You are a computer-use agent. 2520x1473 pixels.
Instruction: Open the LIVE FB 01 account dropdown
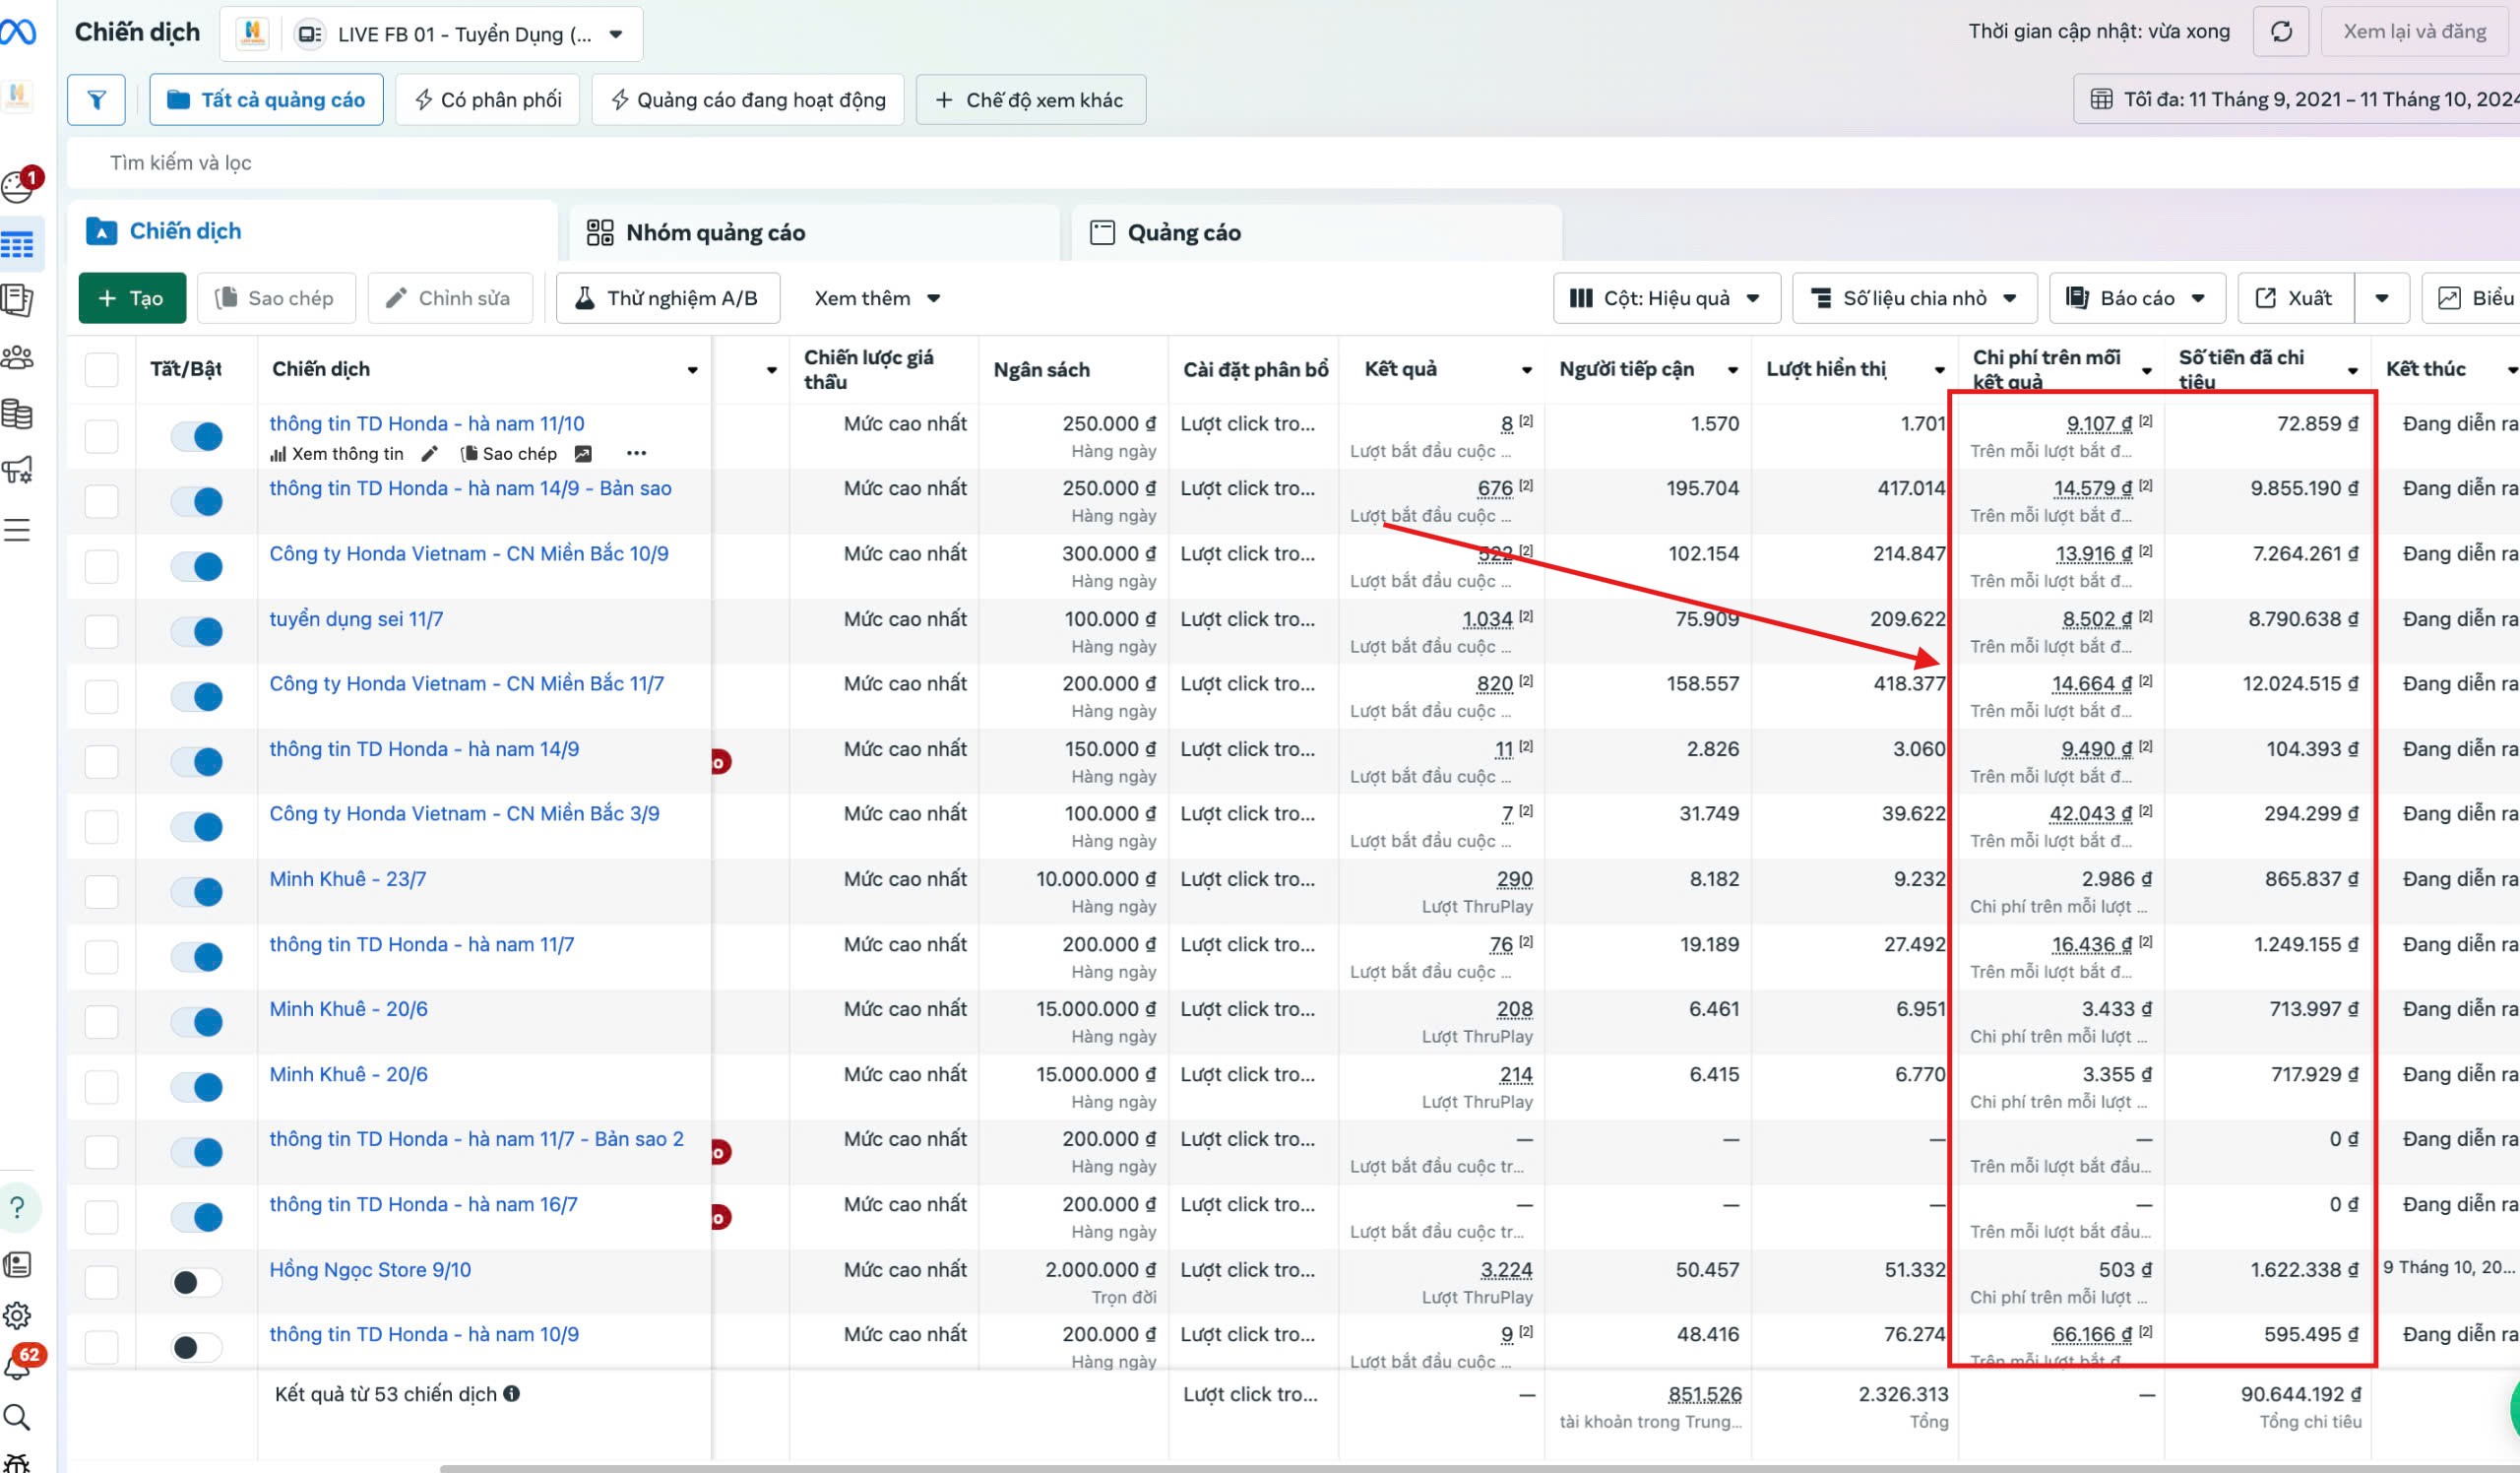(x=431, y=34)
